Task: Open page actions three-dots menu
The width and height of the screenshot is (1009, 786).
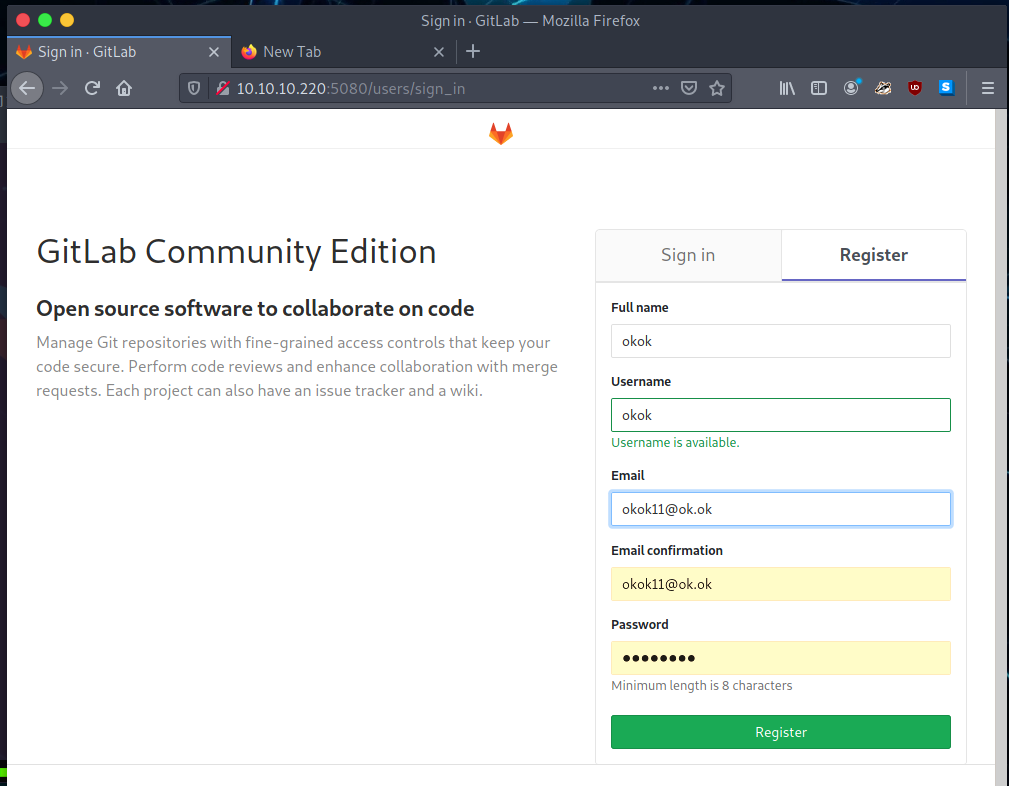Action: pyautogui.click(x=661, y=88)
